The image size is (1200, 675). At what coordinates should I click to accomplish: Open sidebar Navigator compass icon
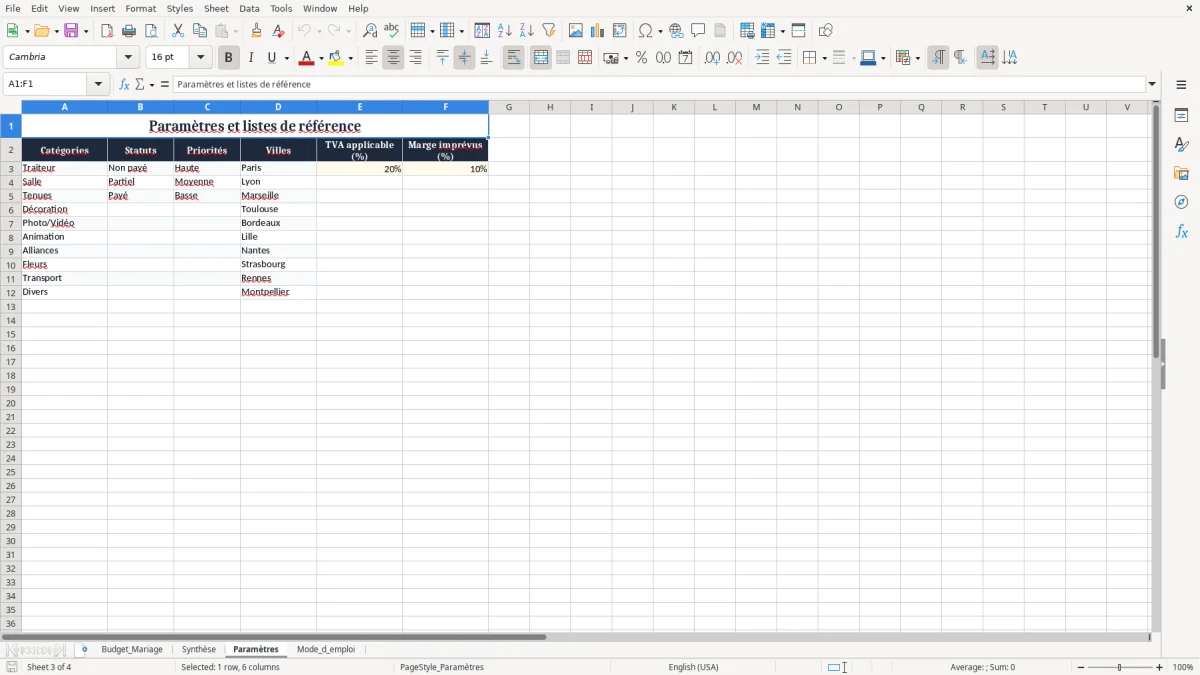pos(1181,202)
